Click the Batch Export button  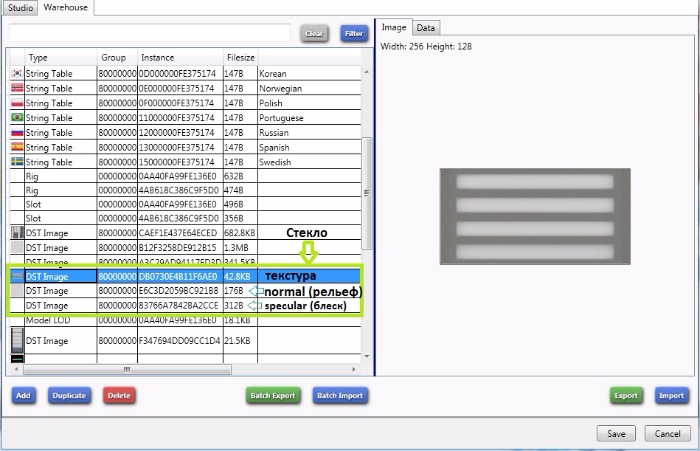click(x=273, y=395)
